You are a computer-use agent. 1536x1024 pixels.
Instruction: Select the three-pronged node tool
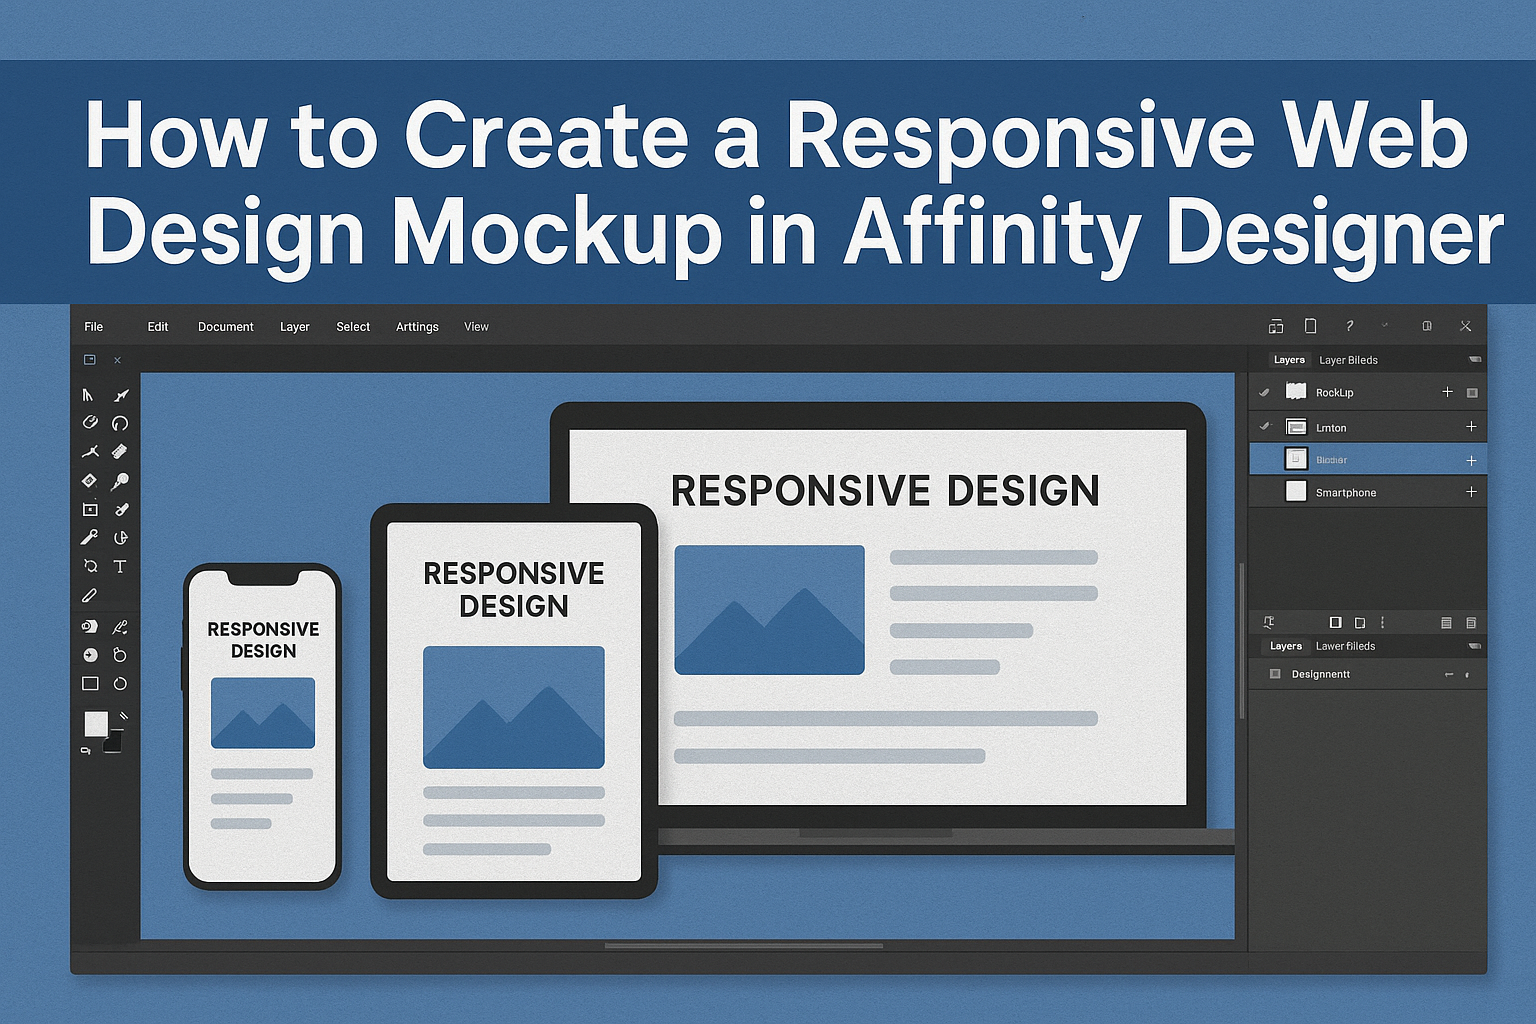90,451
